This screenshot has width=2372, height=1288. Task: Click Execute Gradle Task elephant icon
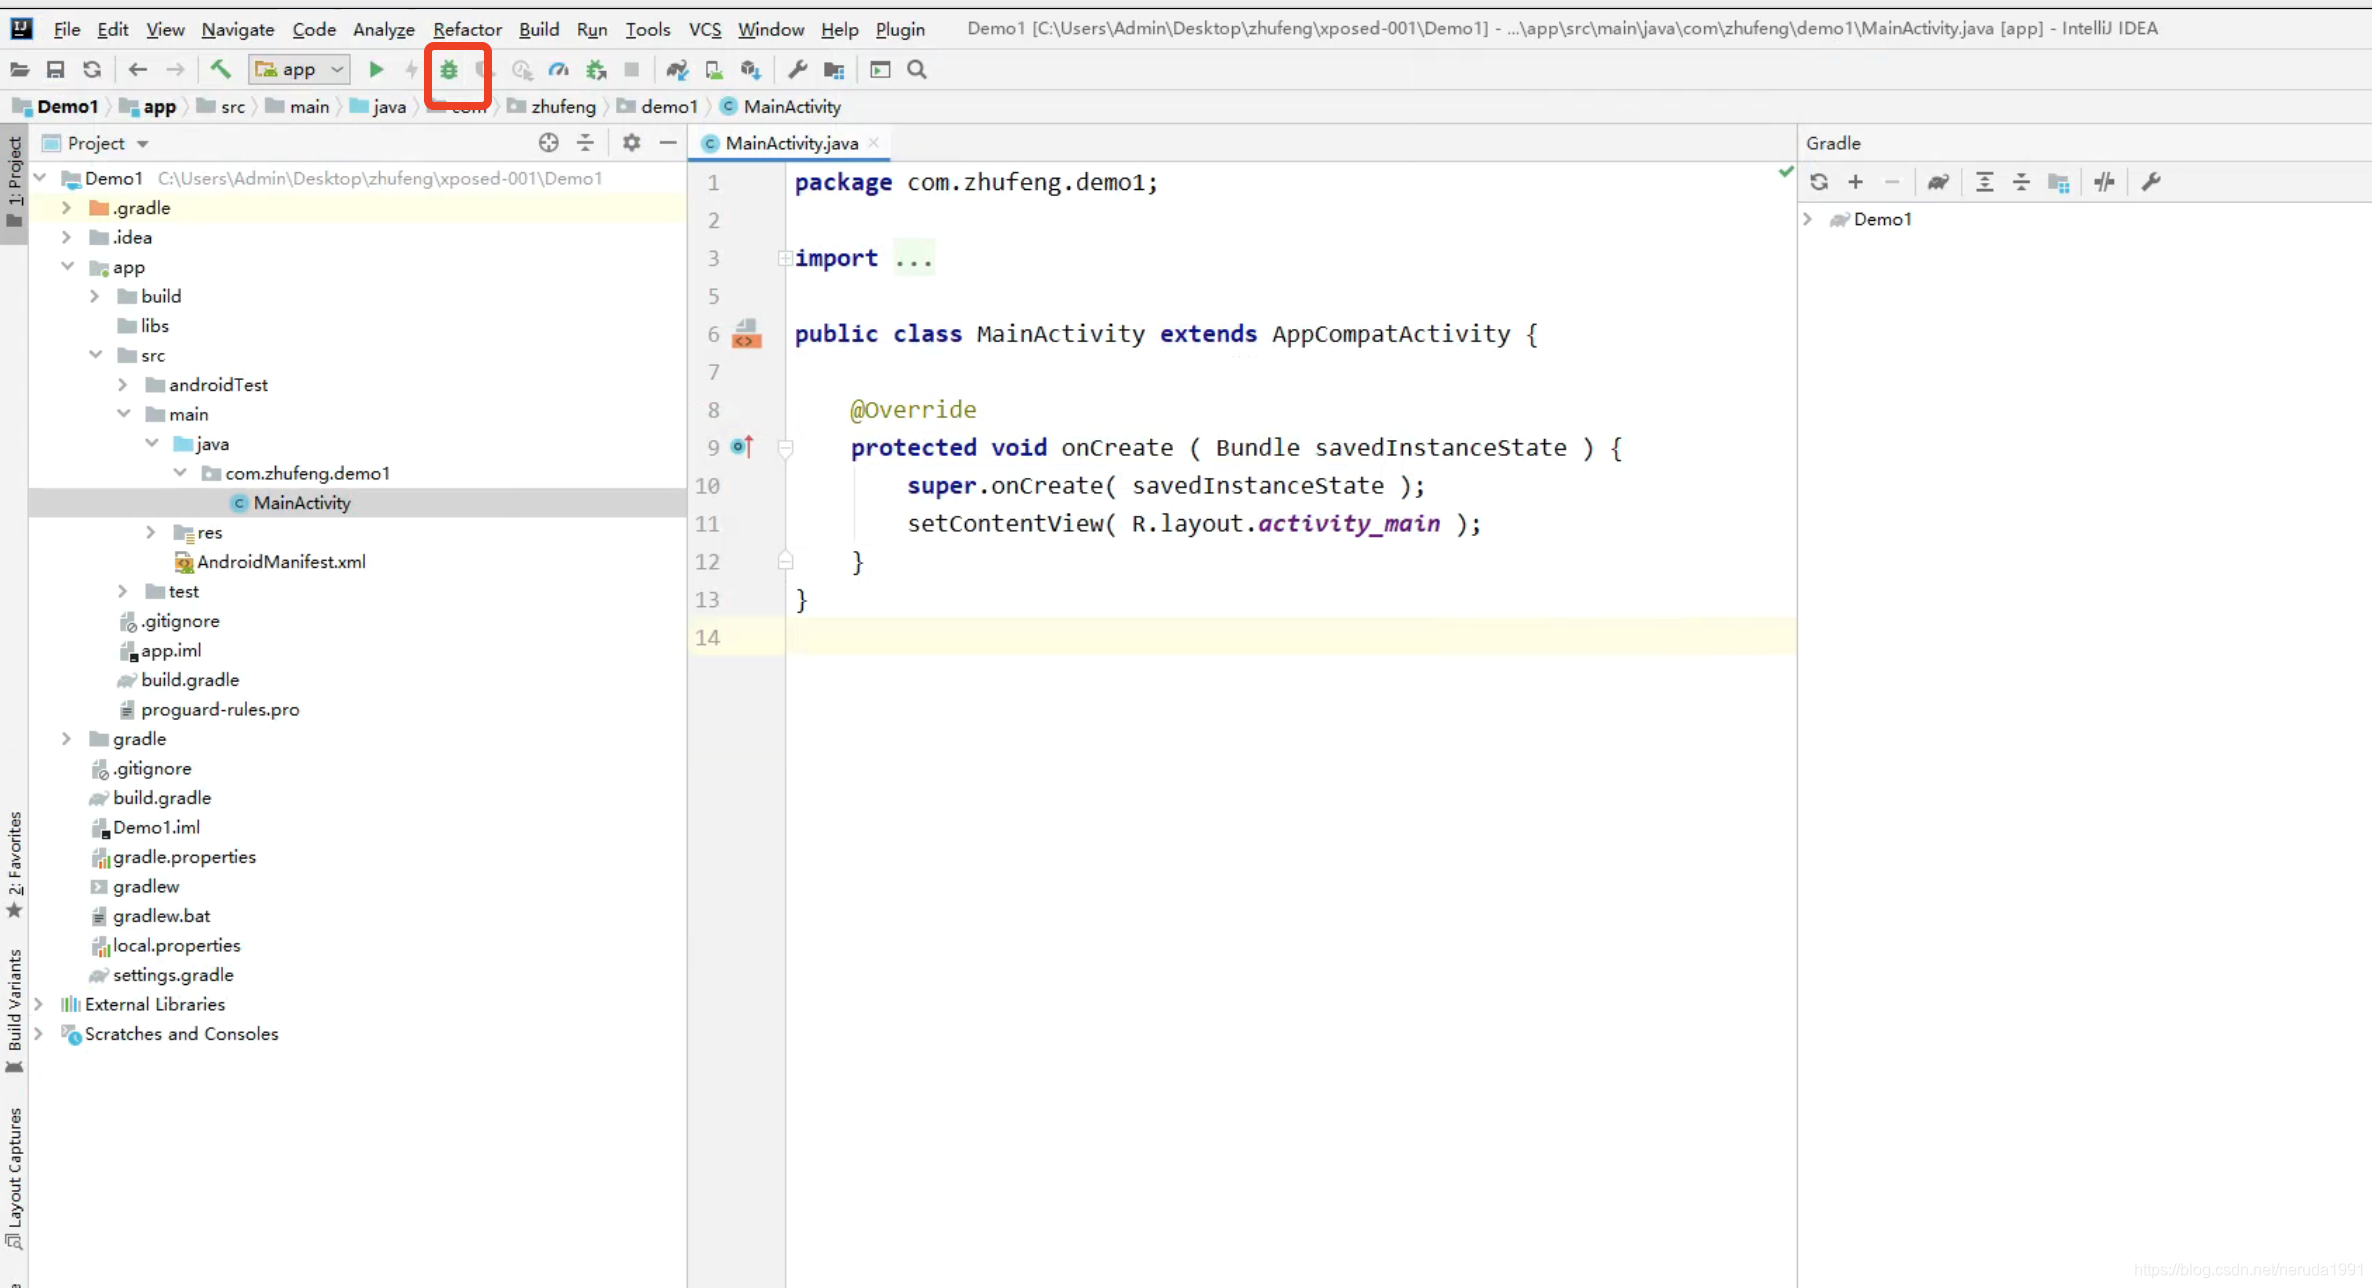1938,182
